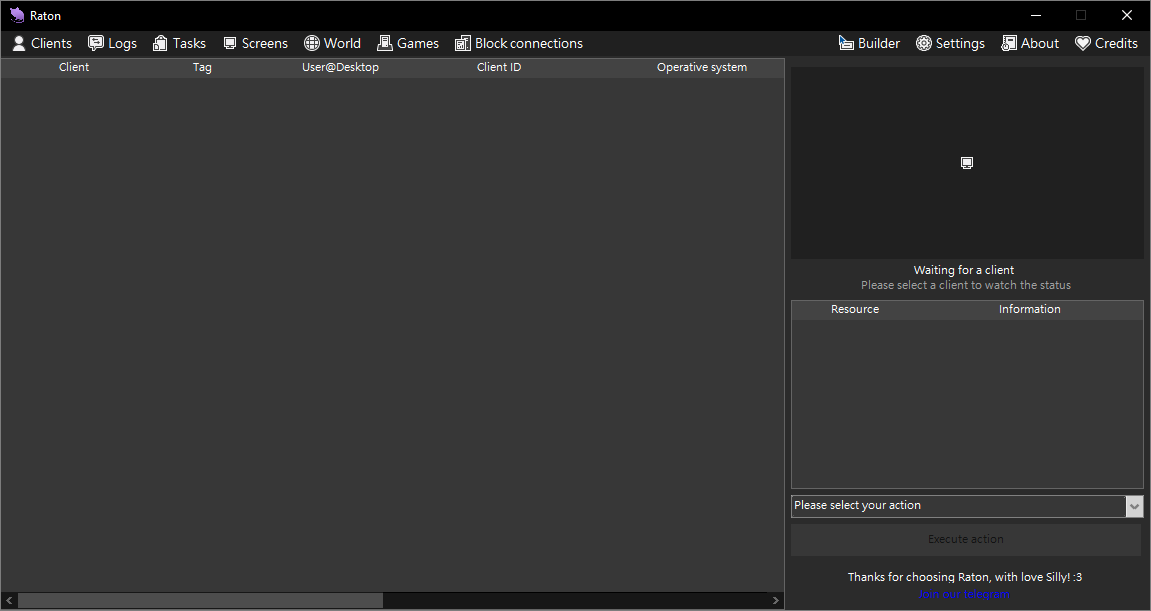This screenshot has height=611, width=1151.
Task: Open the World globe icon
Action: click(312, 43)
